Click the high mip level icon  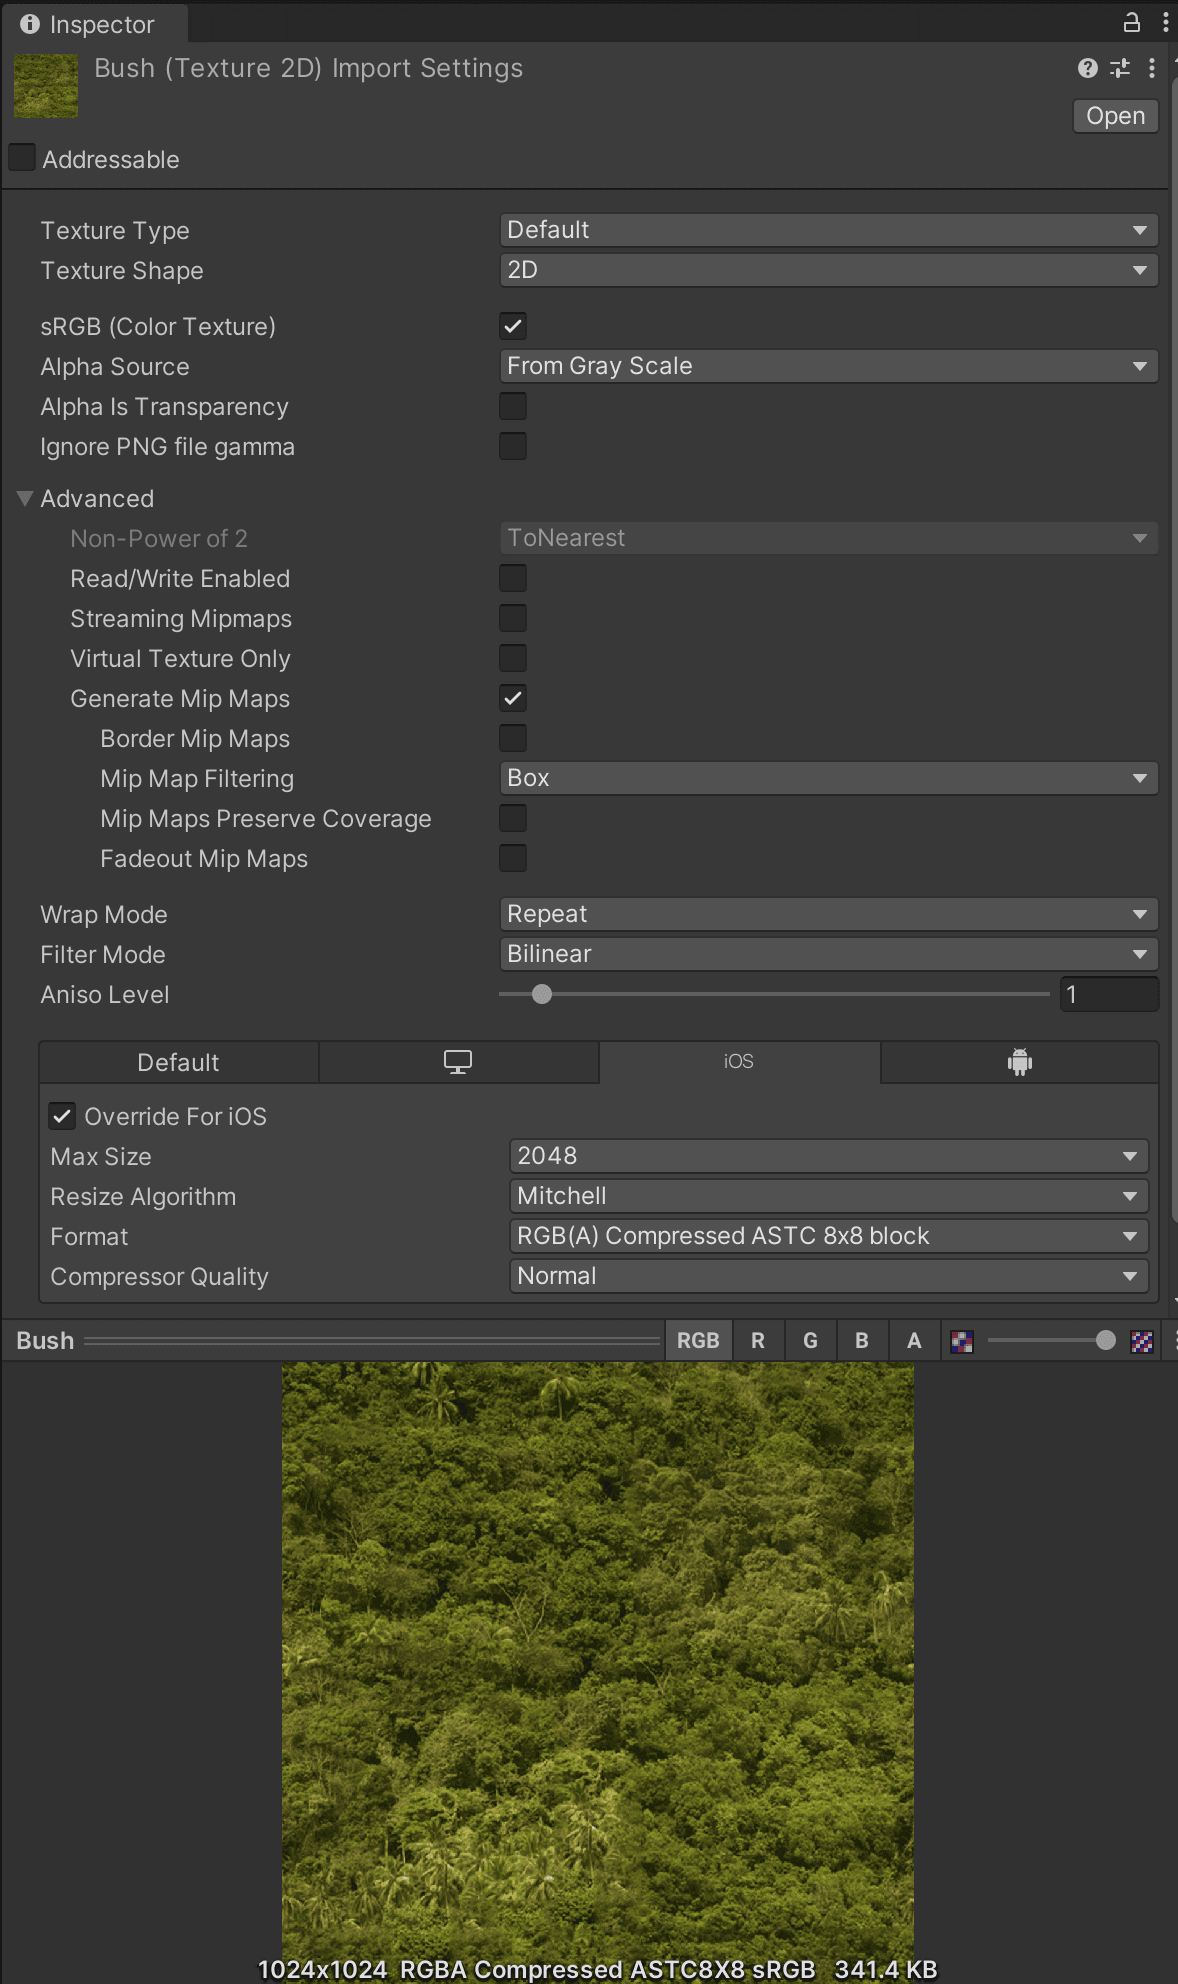point(1142,1342)
